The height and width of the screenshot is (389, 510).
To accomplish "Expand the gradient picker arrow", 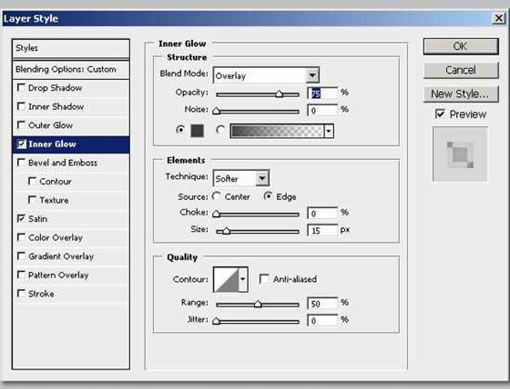I will (x=329, y=131).
